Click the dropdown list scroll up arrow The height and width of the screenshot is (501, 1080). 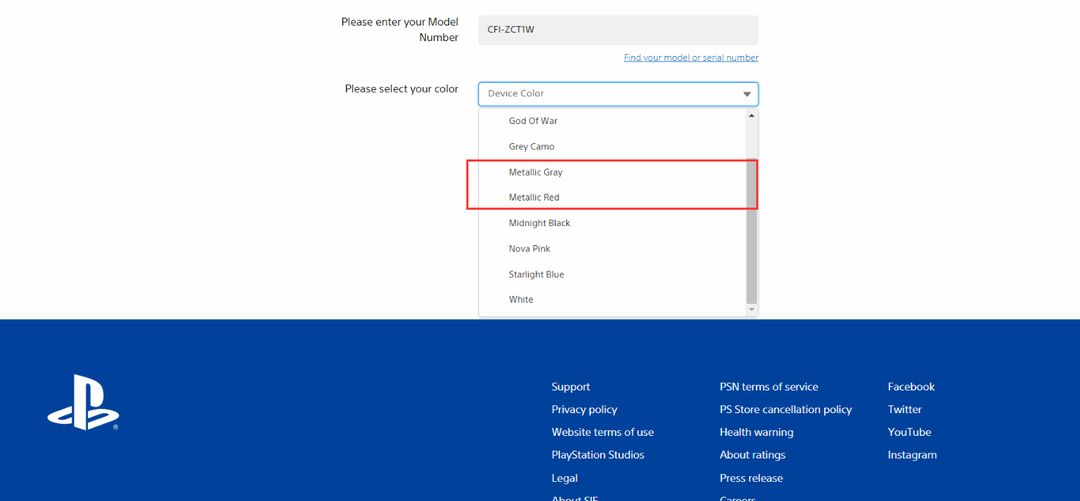pyautogui.click(x=751, y=115)
